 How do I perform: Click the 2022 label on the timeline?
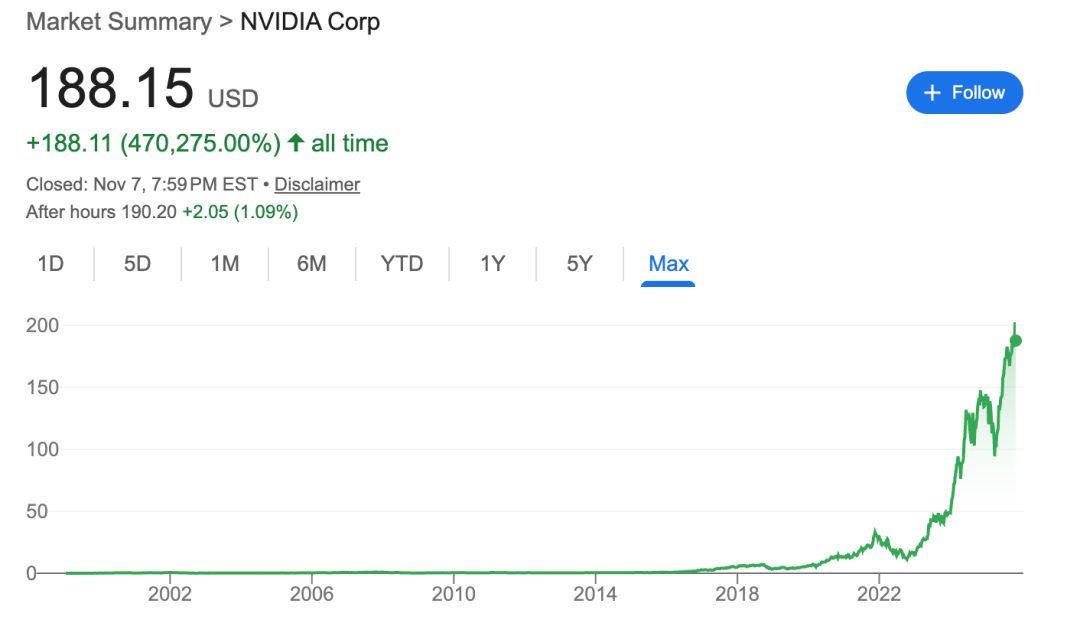(879, 594)
